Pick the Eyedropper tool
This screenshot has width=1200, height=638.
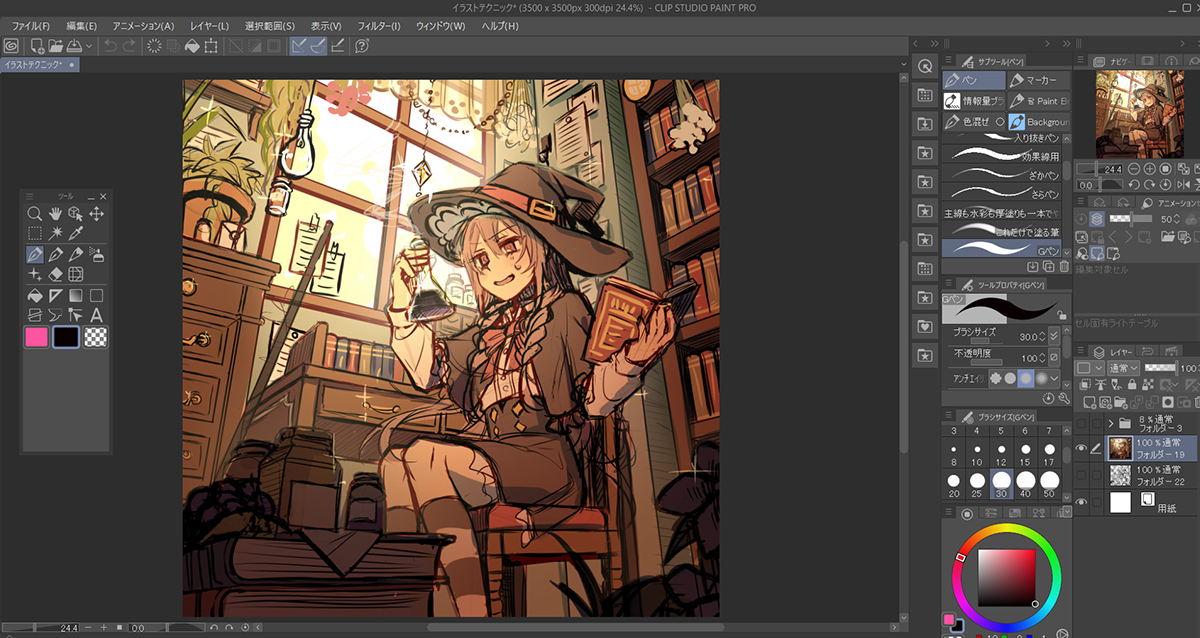click(x=76, y=233)
